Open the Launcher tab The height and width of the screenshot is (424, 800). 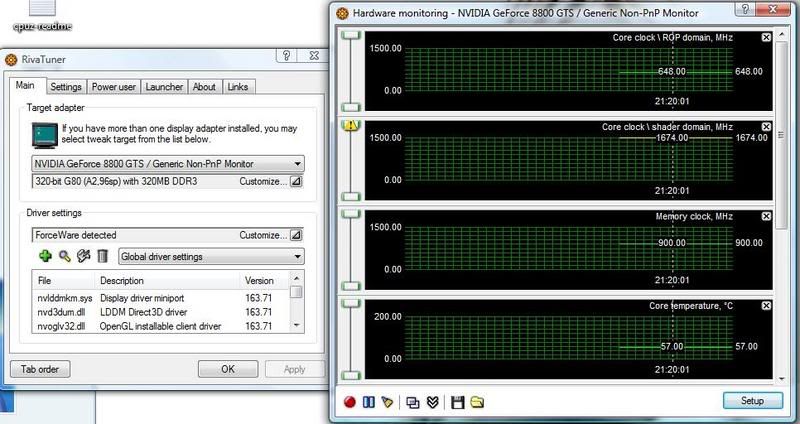164,87
